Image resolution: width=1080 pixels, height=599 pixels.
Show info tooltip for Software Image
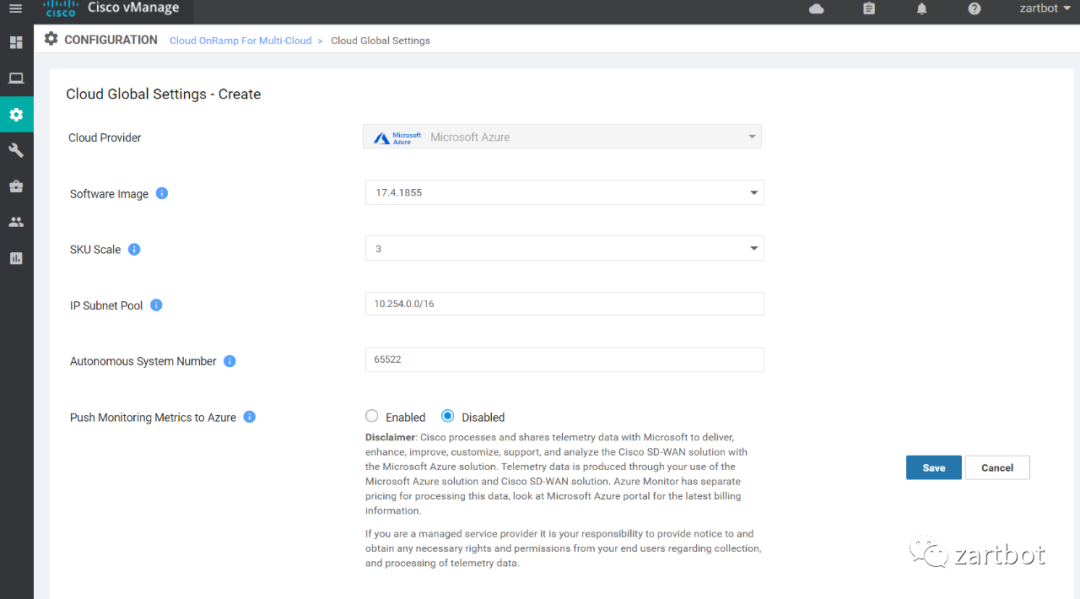coord(162,193)
